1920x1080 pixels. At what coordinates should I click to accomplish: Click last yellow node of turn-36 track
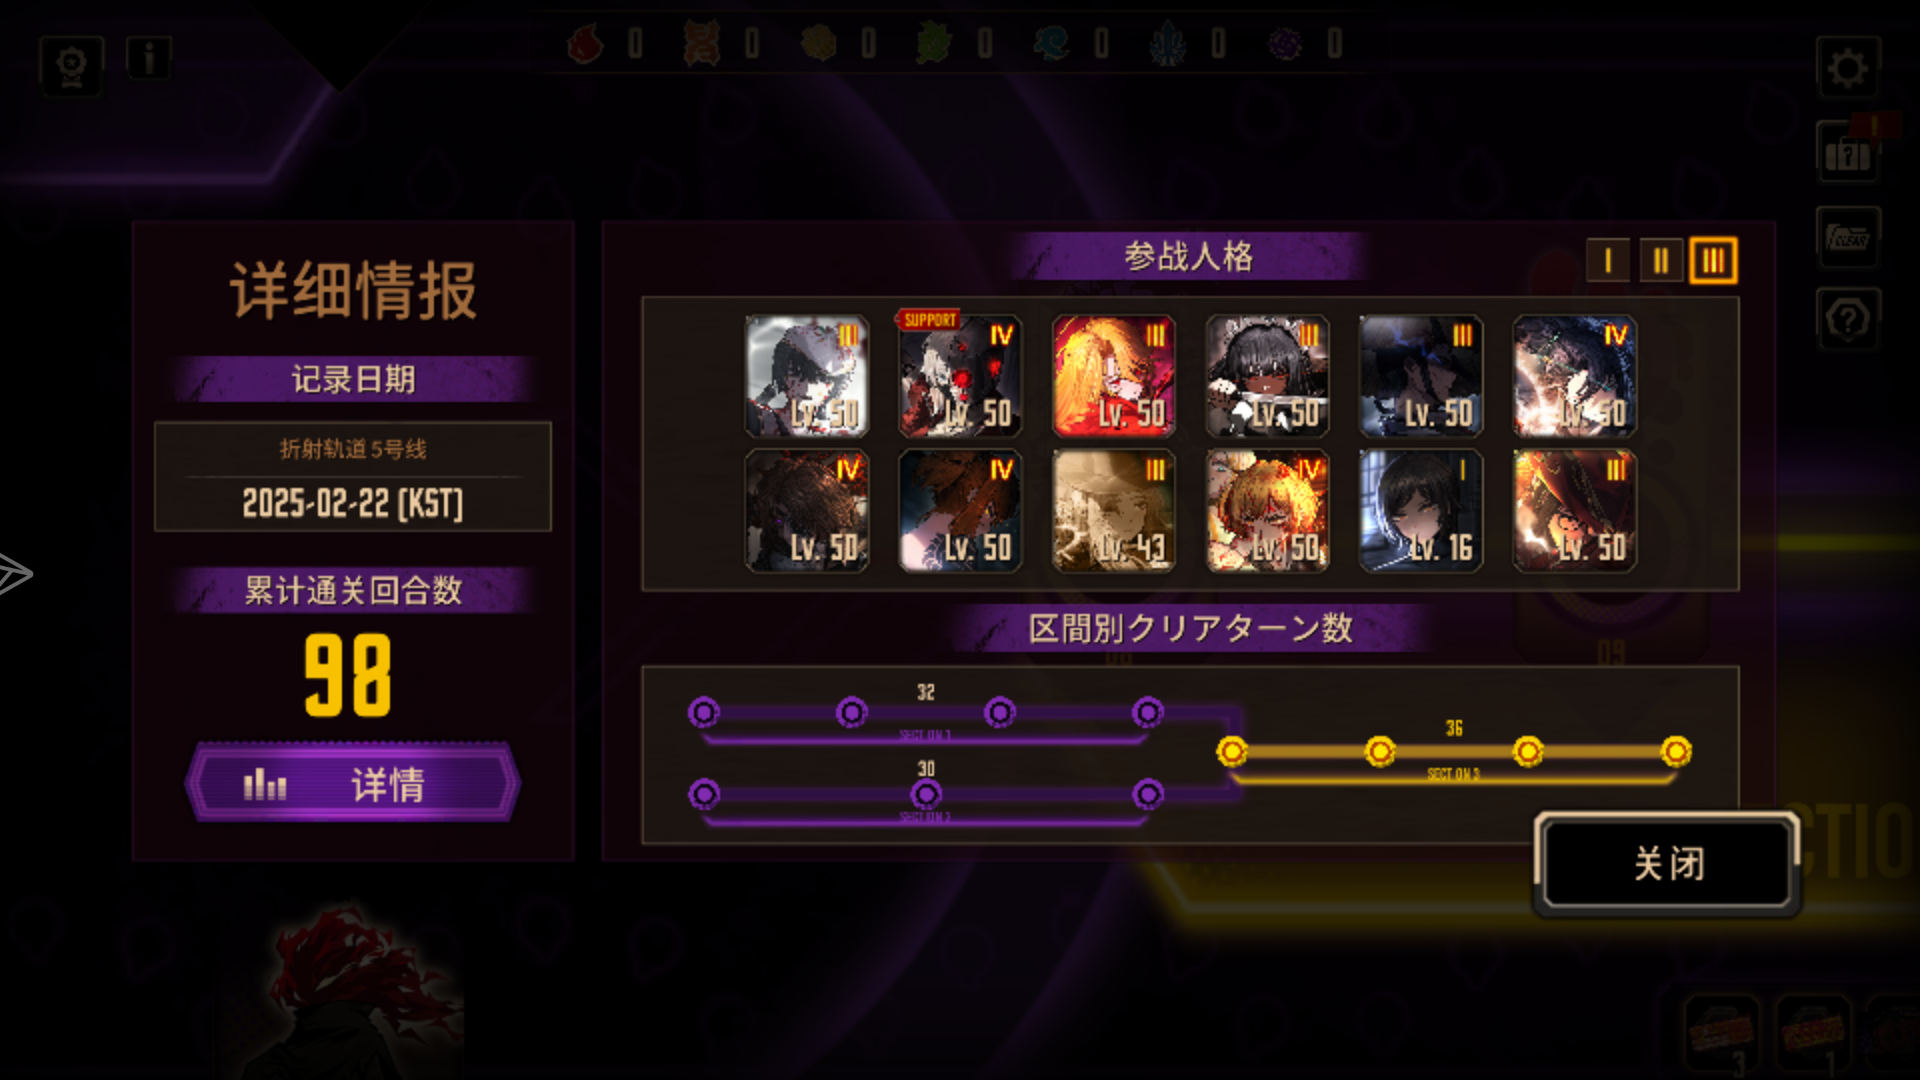pyautogui.click(x=1676, y=751)
